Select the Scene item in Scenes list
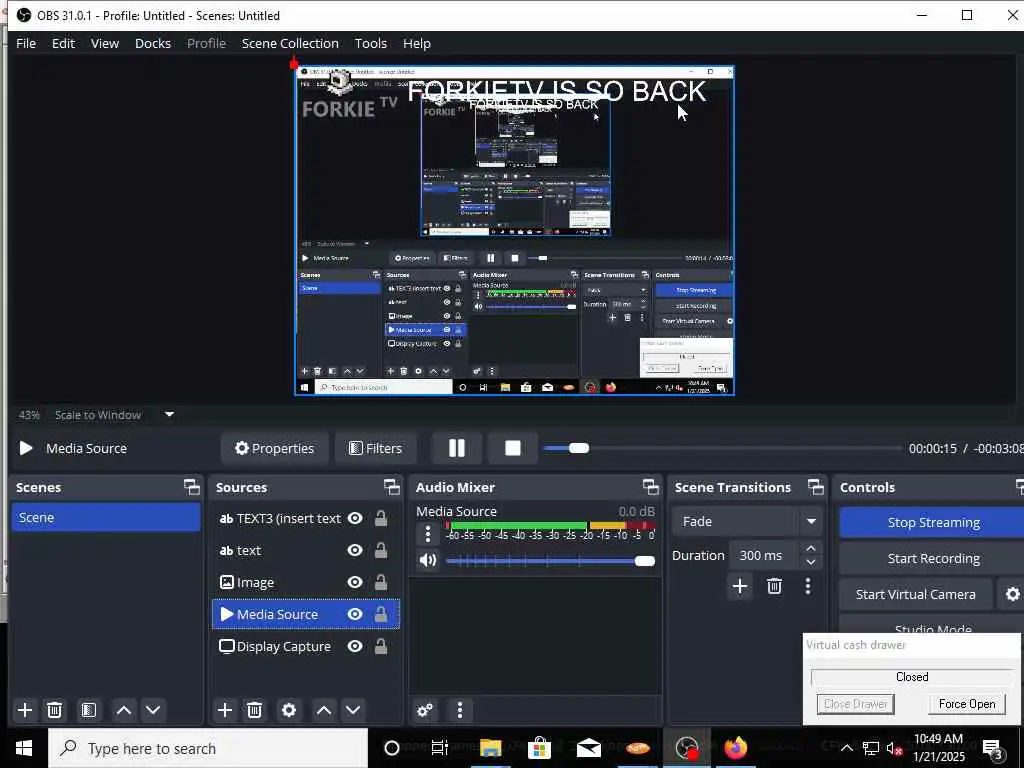This screenshot has height=768, width=1024. 106,517
